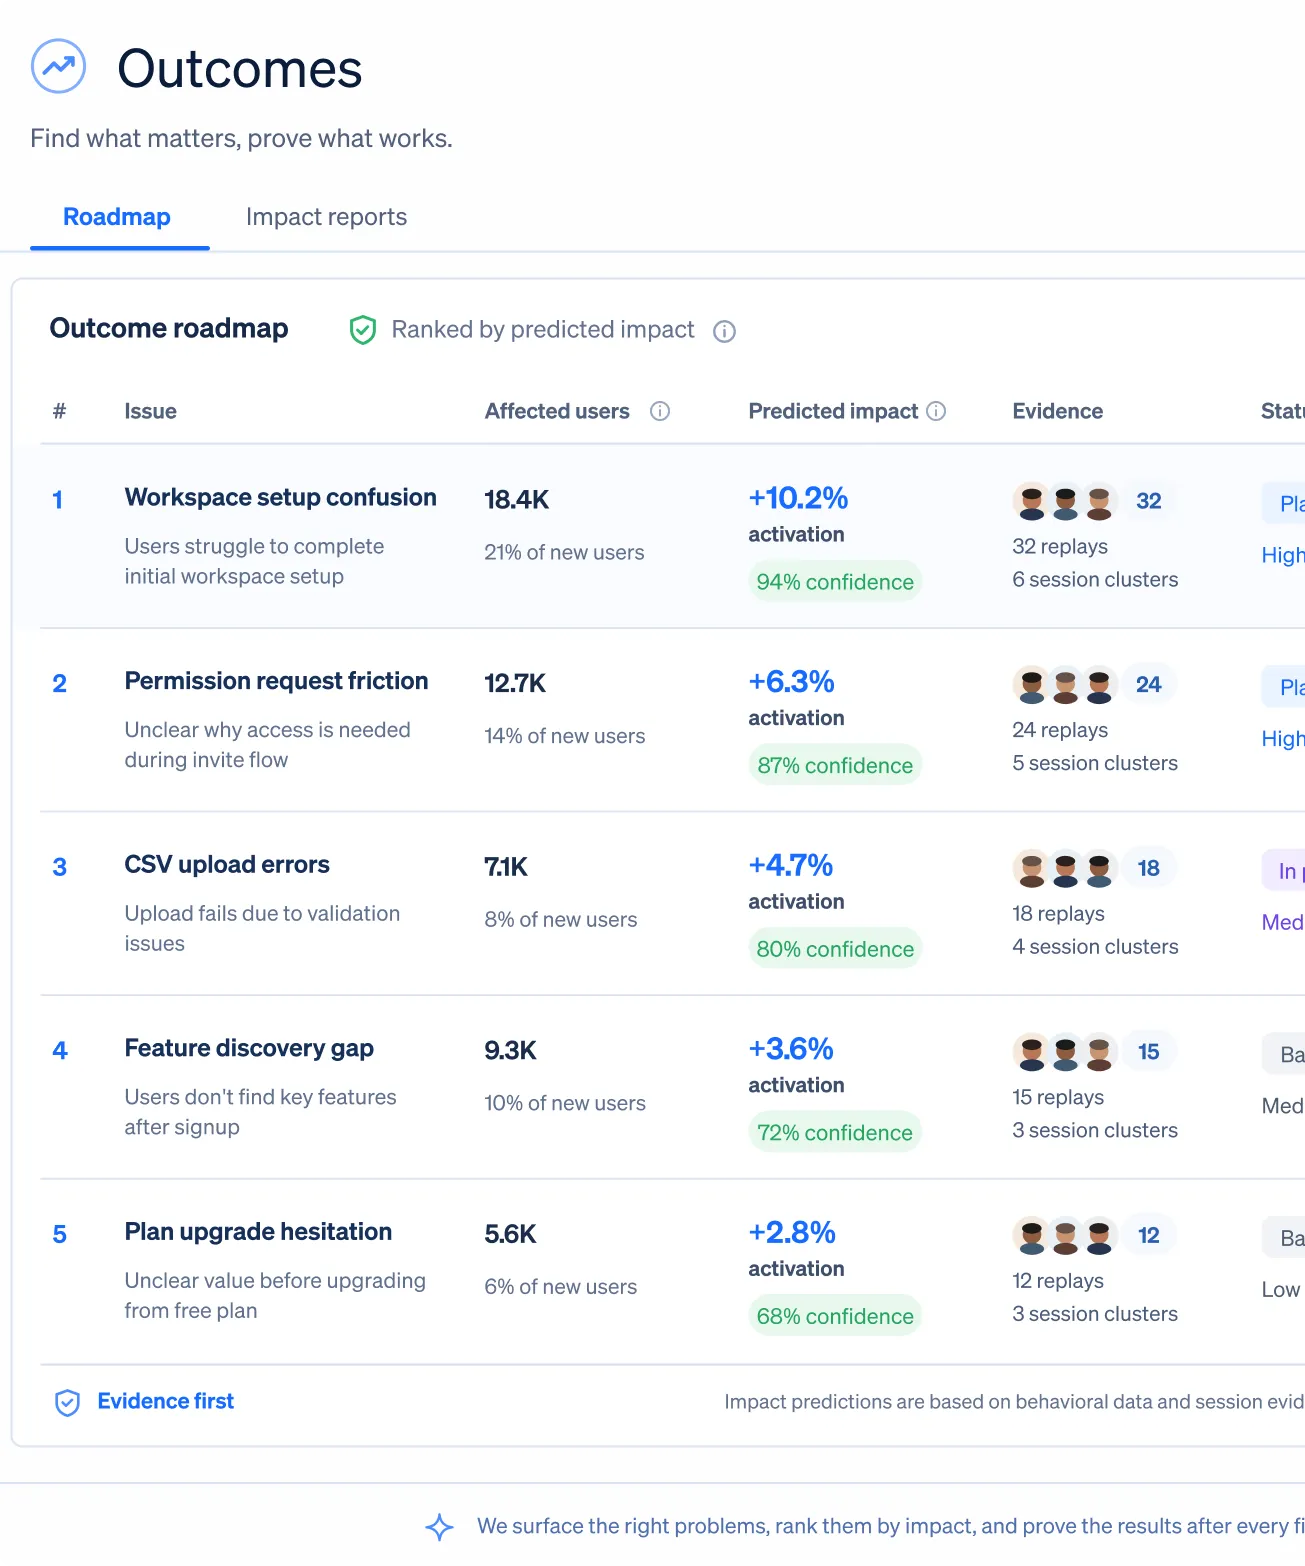
Task: Open avatar group for Workspace setup confusion
Action: click(x=1065, y=501)
